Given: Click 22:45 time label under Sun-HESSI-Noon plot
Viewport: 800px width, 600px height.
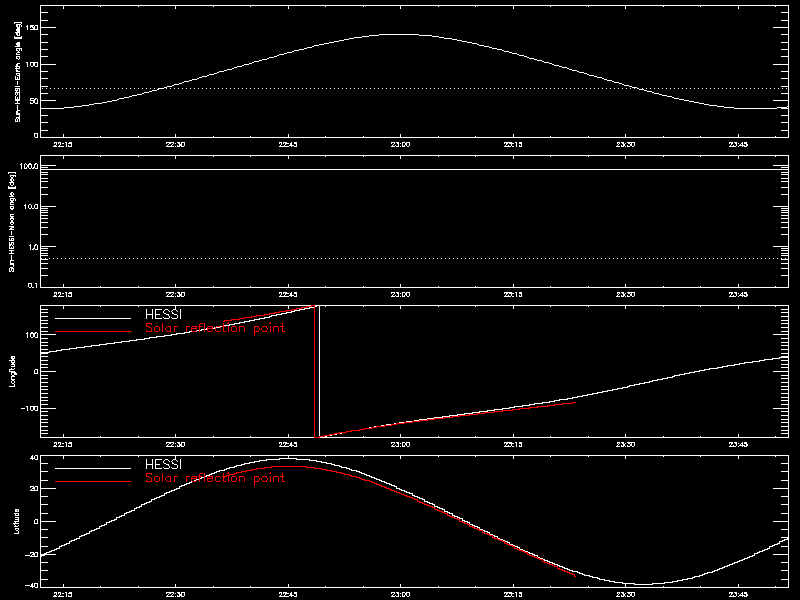Looking at the screenshot, I should coord(288,295).
